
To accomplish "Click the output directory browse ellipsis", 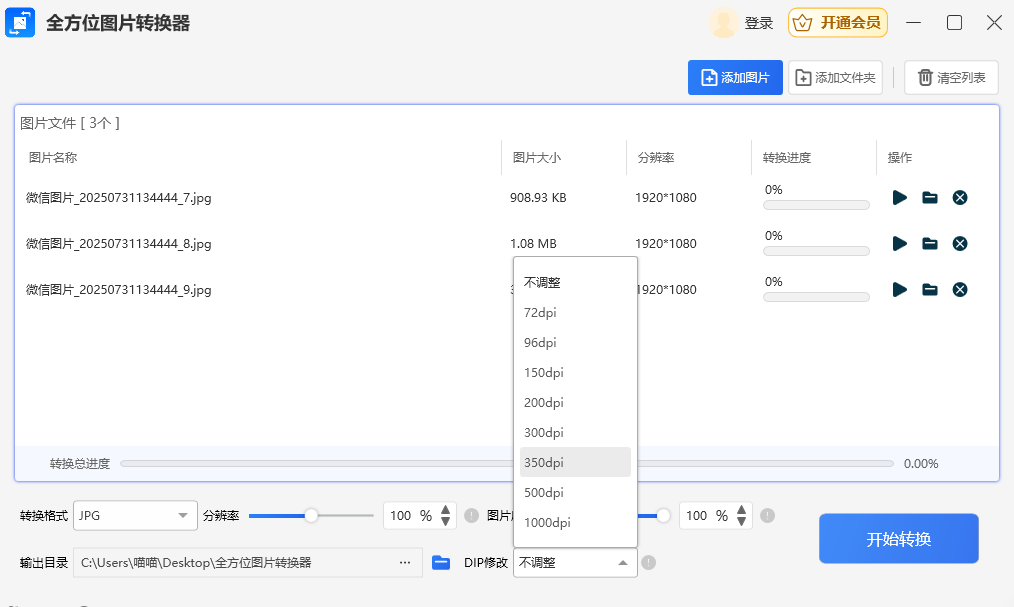I will pos(405,563).
